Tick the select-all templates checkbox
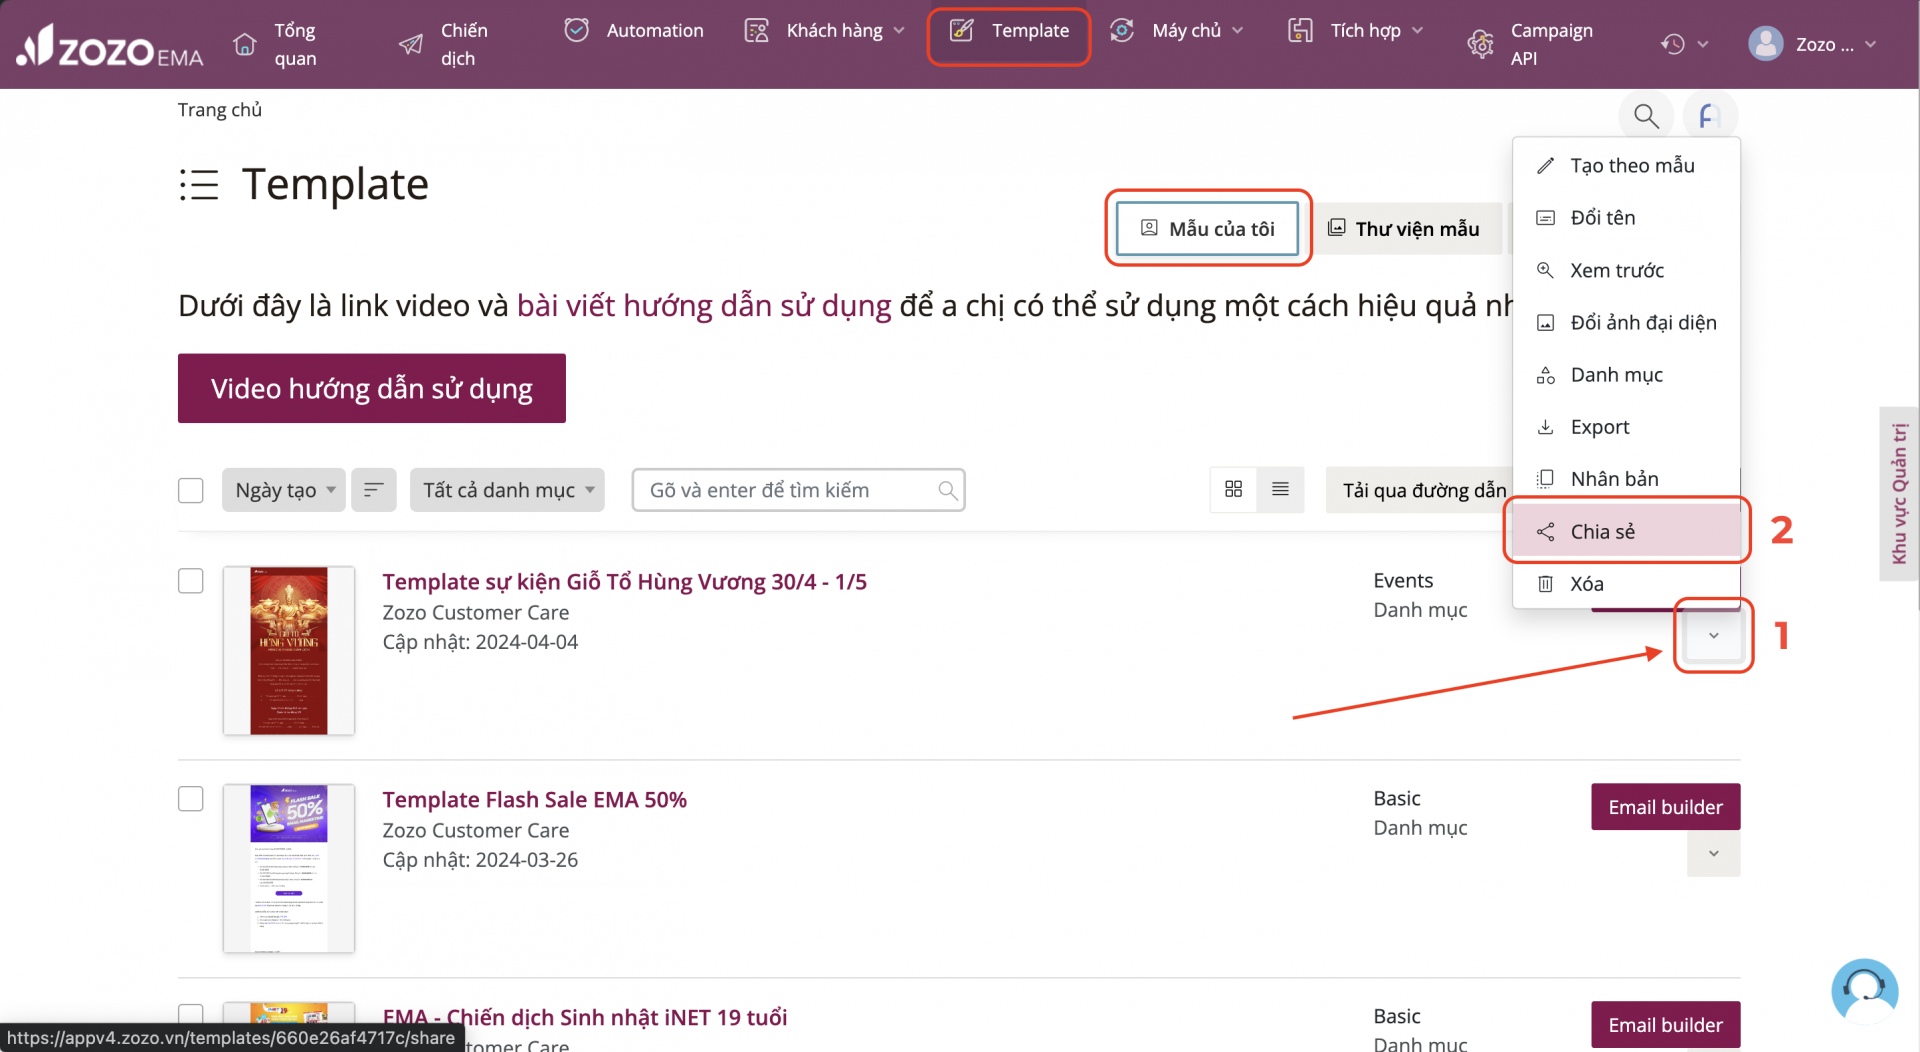 191,490
